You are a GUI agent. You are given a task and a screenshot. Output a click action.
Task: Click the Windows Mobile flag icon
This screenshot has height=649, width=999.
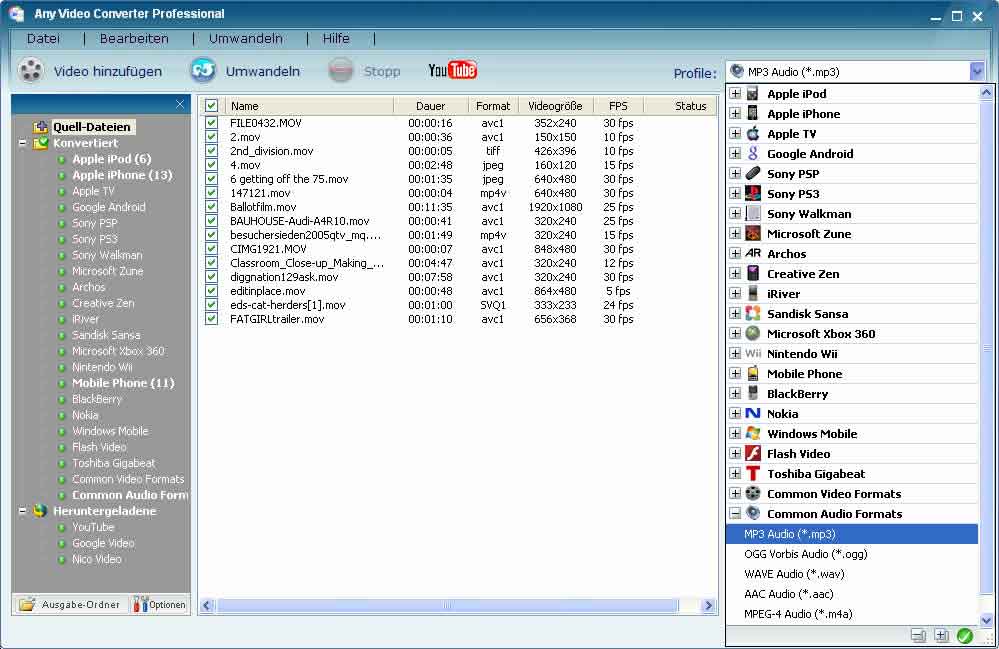pos(753,433)
